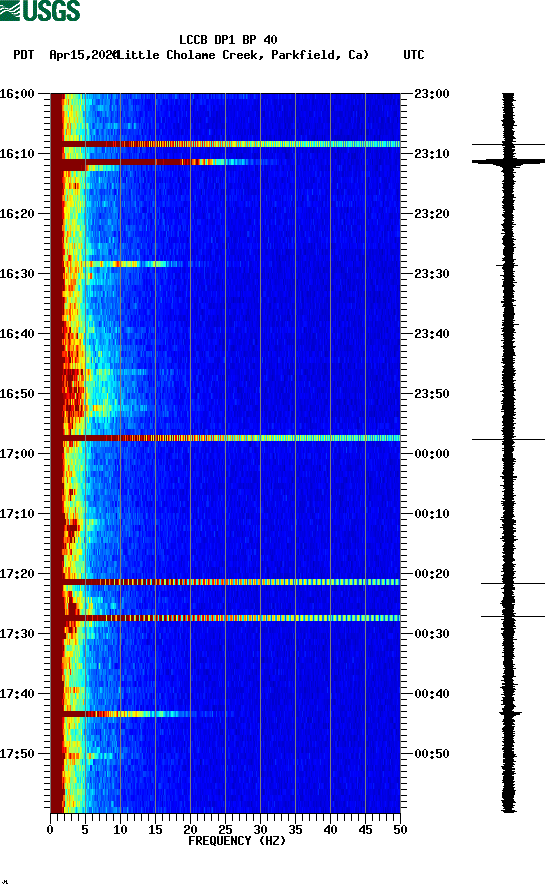The height and width of the screenshot is (893, 552).
Task: Click the '17:20' PDT time label
Action: pyautogui.click(x=17, y=574)
